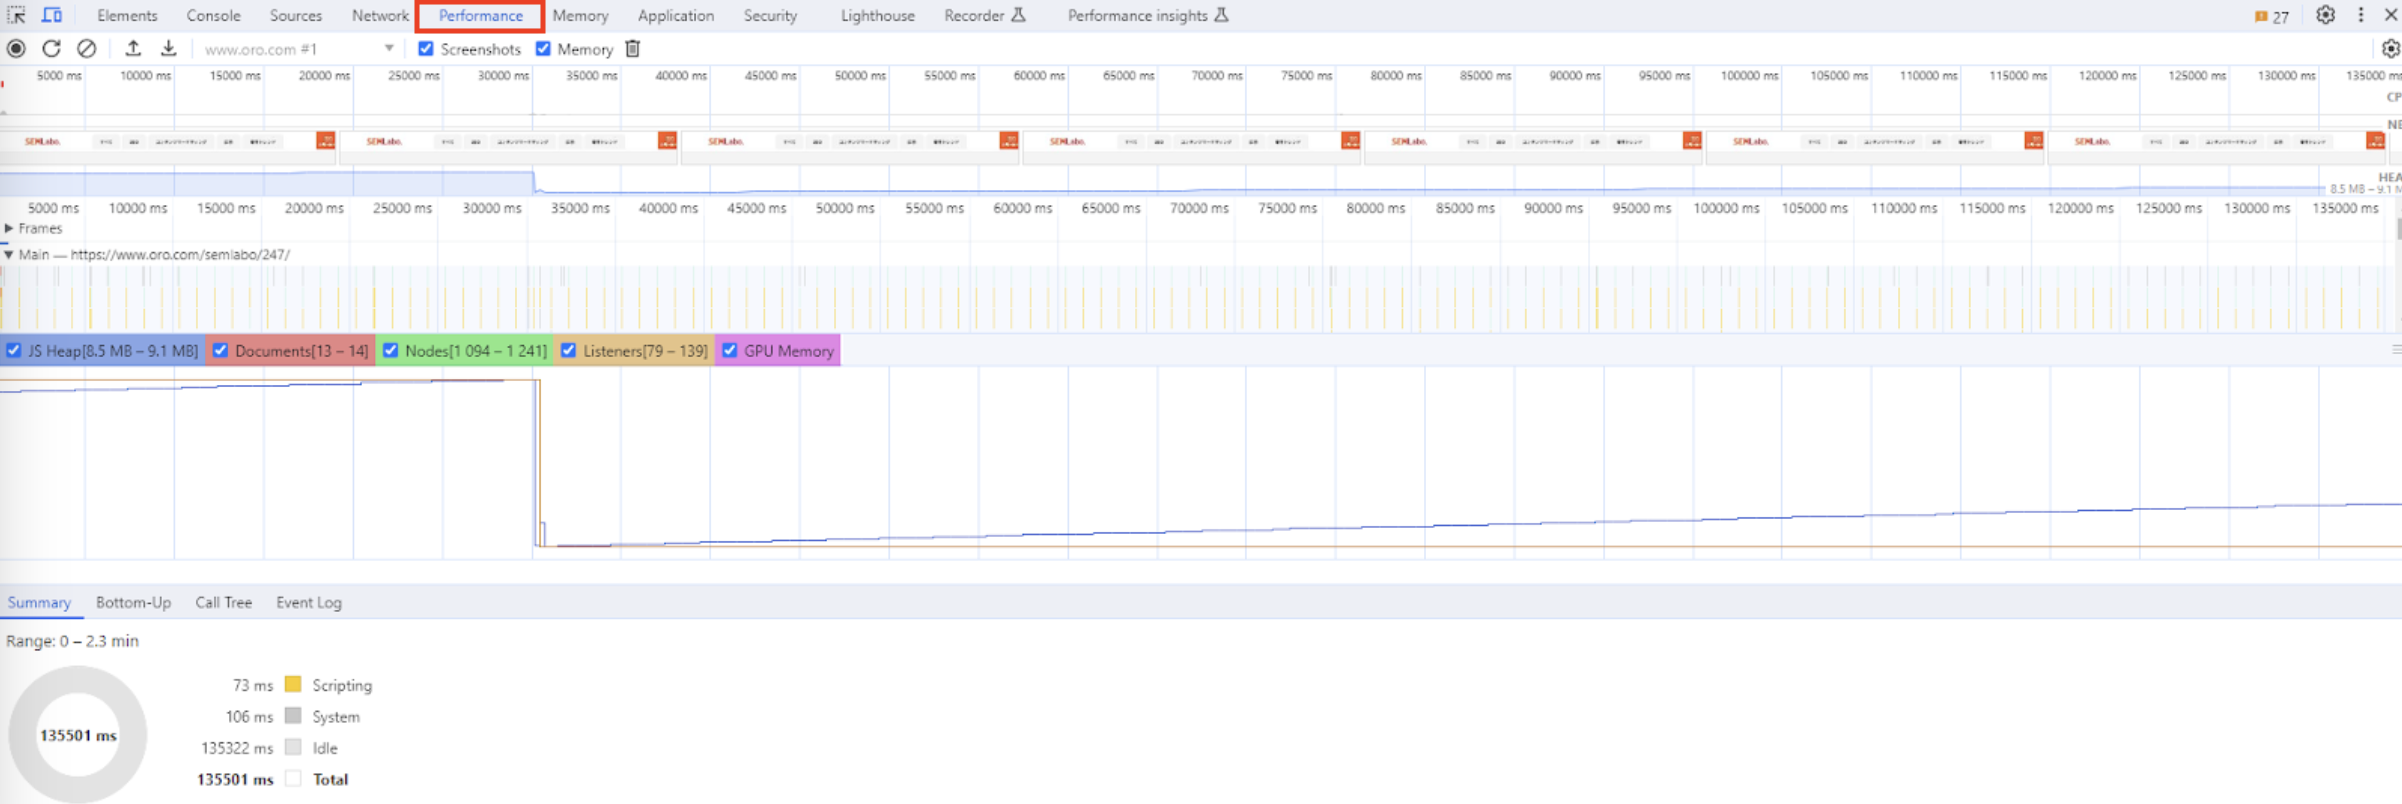Clear the recording with the clear icon

[x=87, y=49]
